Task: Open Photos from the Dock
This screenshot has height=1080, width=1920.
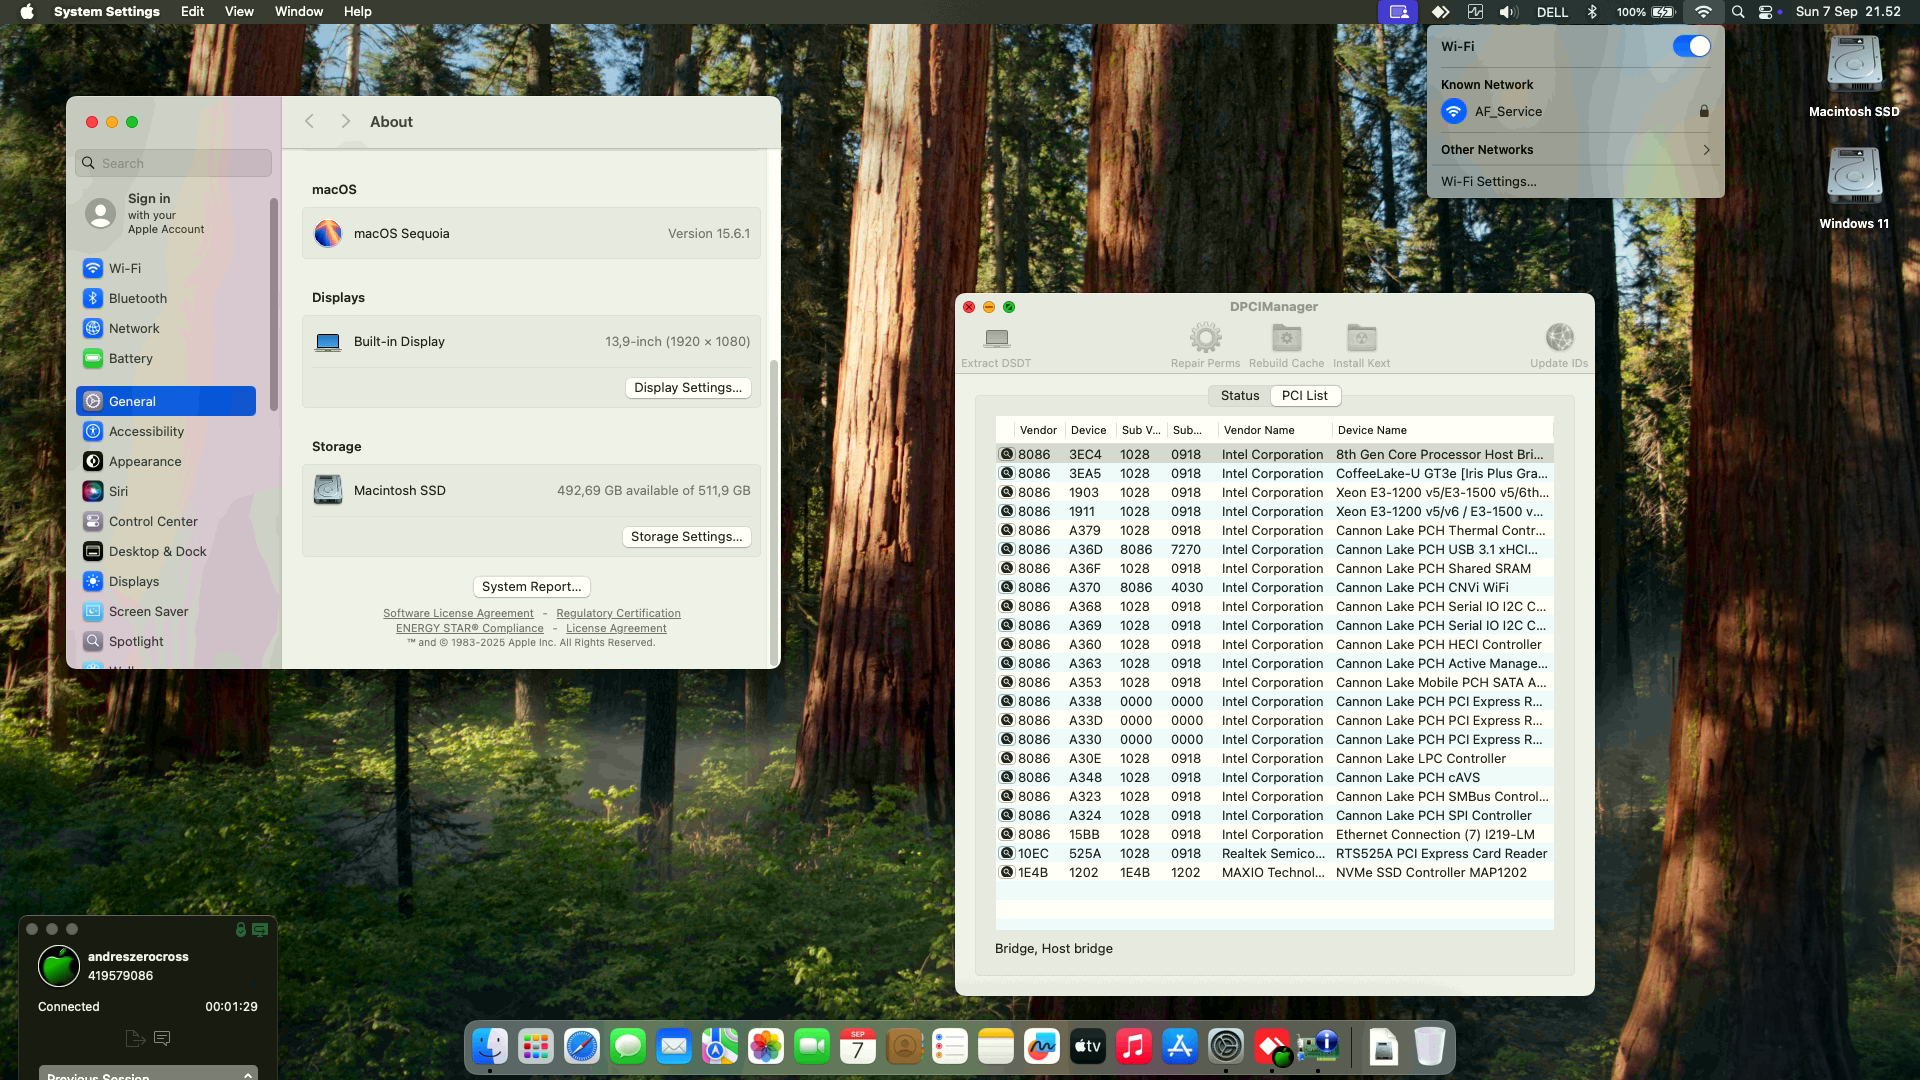Action: pyautogui.click(x=766, y=1047)
